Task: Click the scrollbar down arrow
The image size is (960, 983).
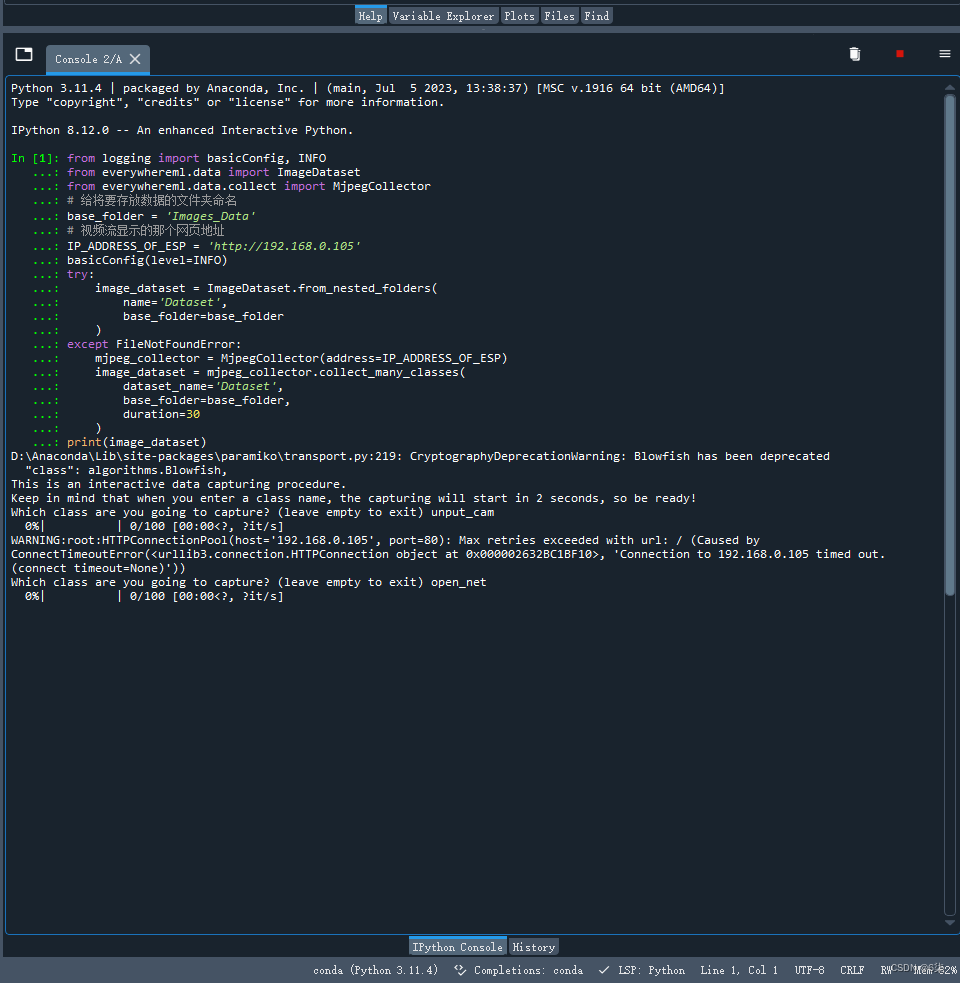Action: click(x=949, y=922)
